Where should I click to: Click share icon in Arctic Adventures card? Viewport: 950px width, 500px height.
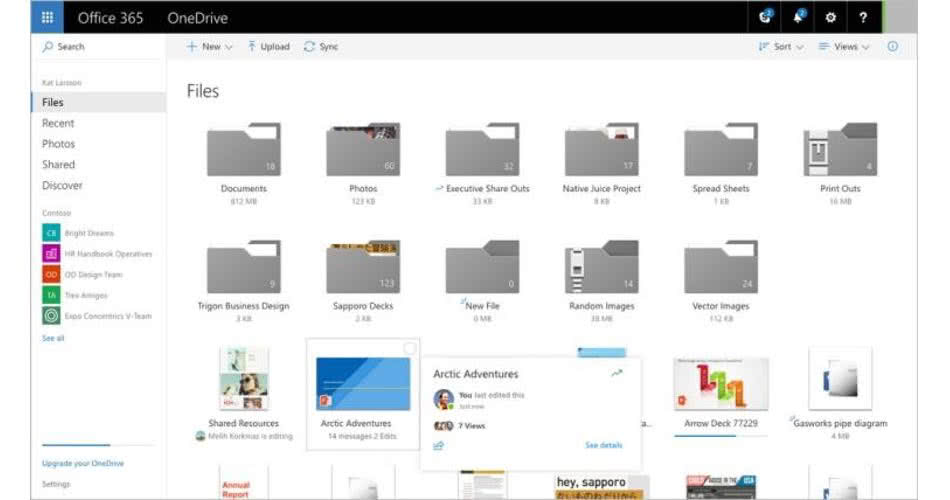click(439, 445)
